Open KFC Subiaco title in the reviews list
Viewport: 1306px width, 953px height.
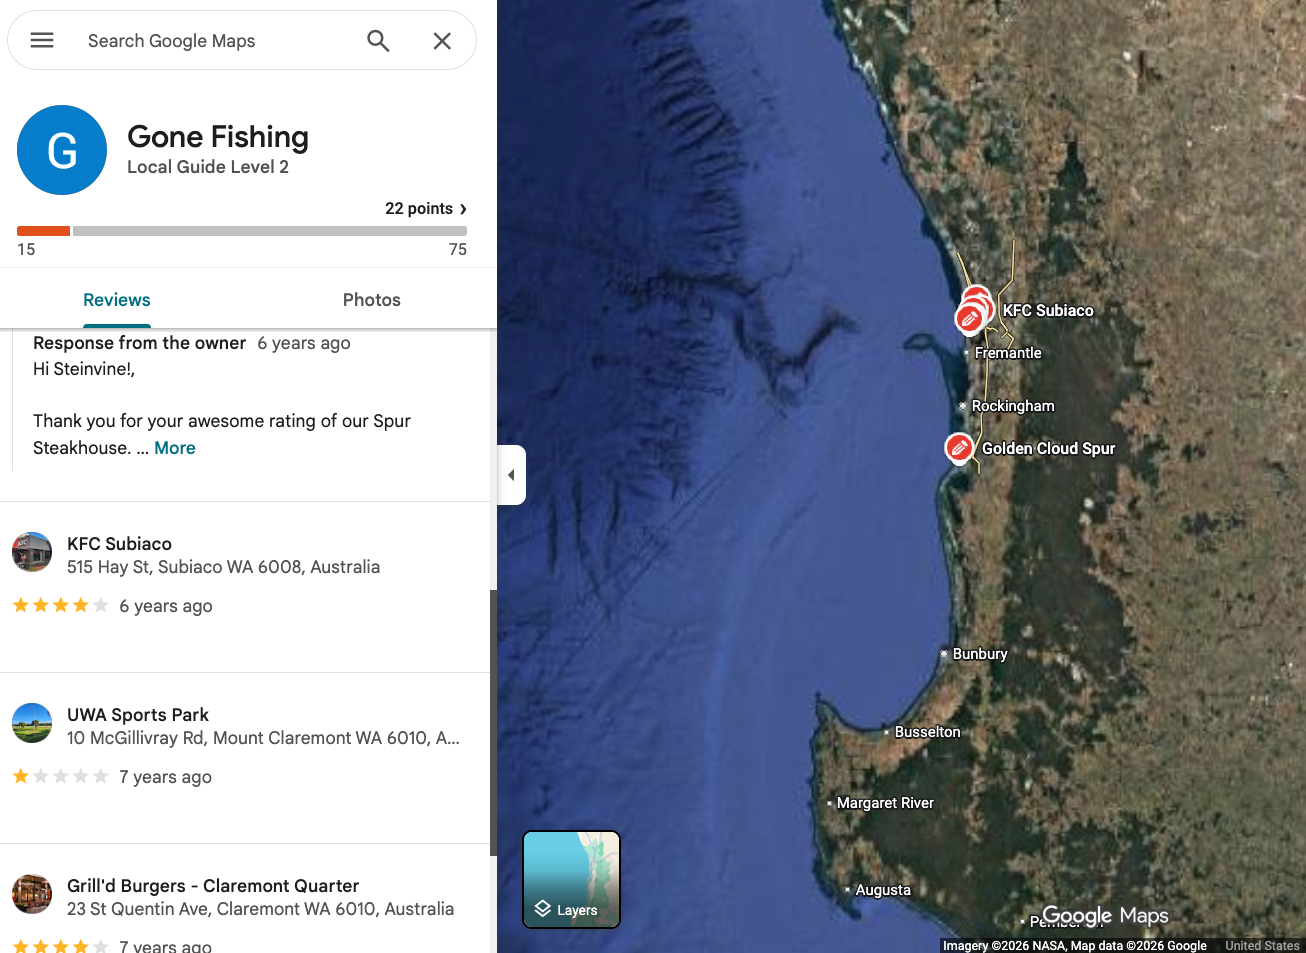(x=119, y=544)
